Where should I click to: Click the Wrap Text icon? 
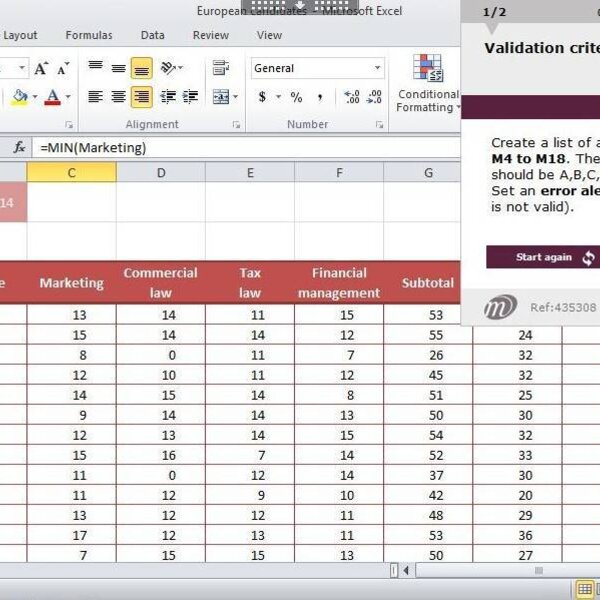[221, 68]
